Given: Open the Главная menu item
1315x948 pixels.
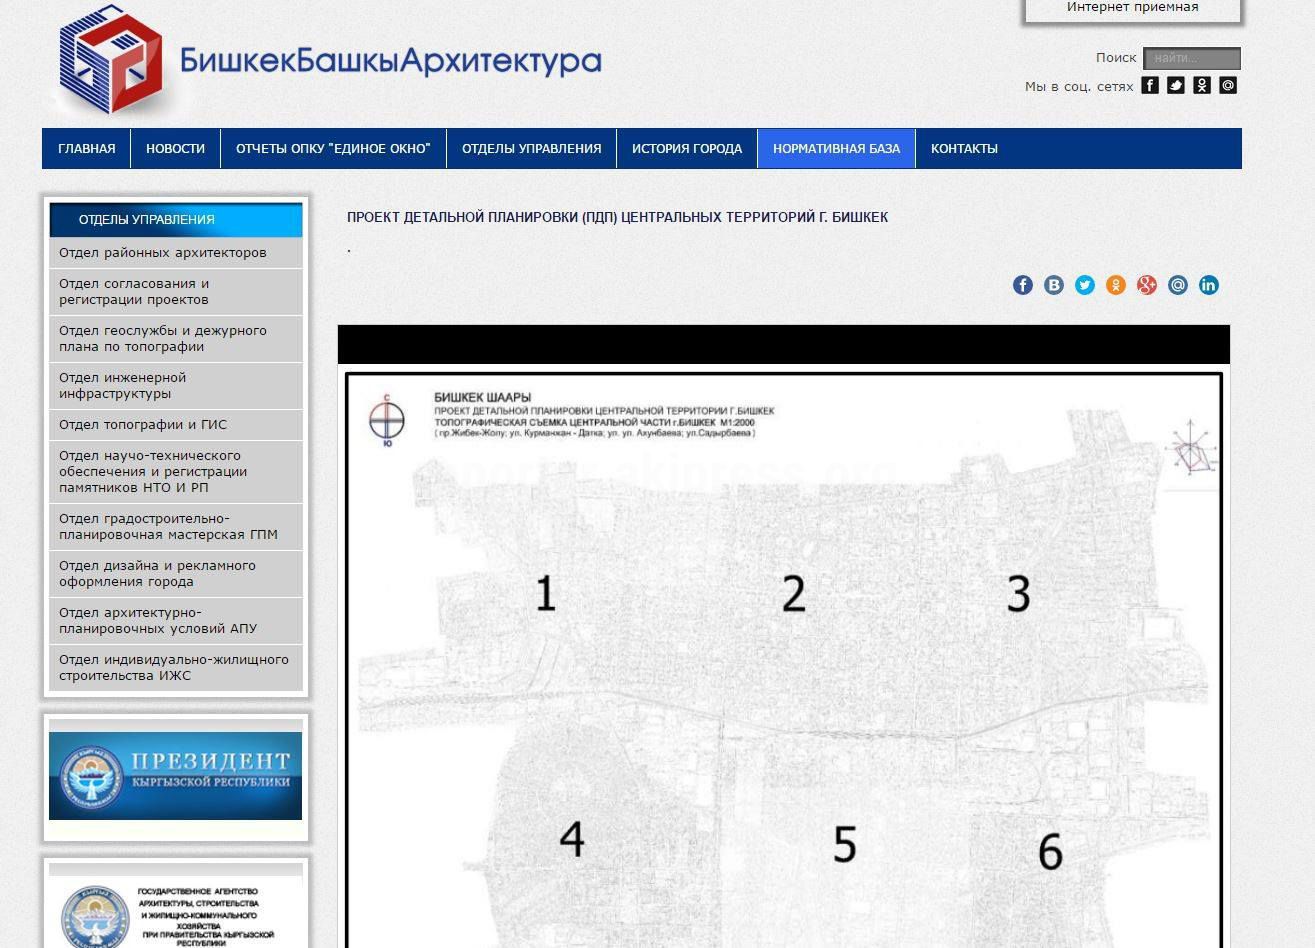Looking at the screenshot, I should point(87,148).
